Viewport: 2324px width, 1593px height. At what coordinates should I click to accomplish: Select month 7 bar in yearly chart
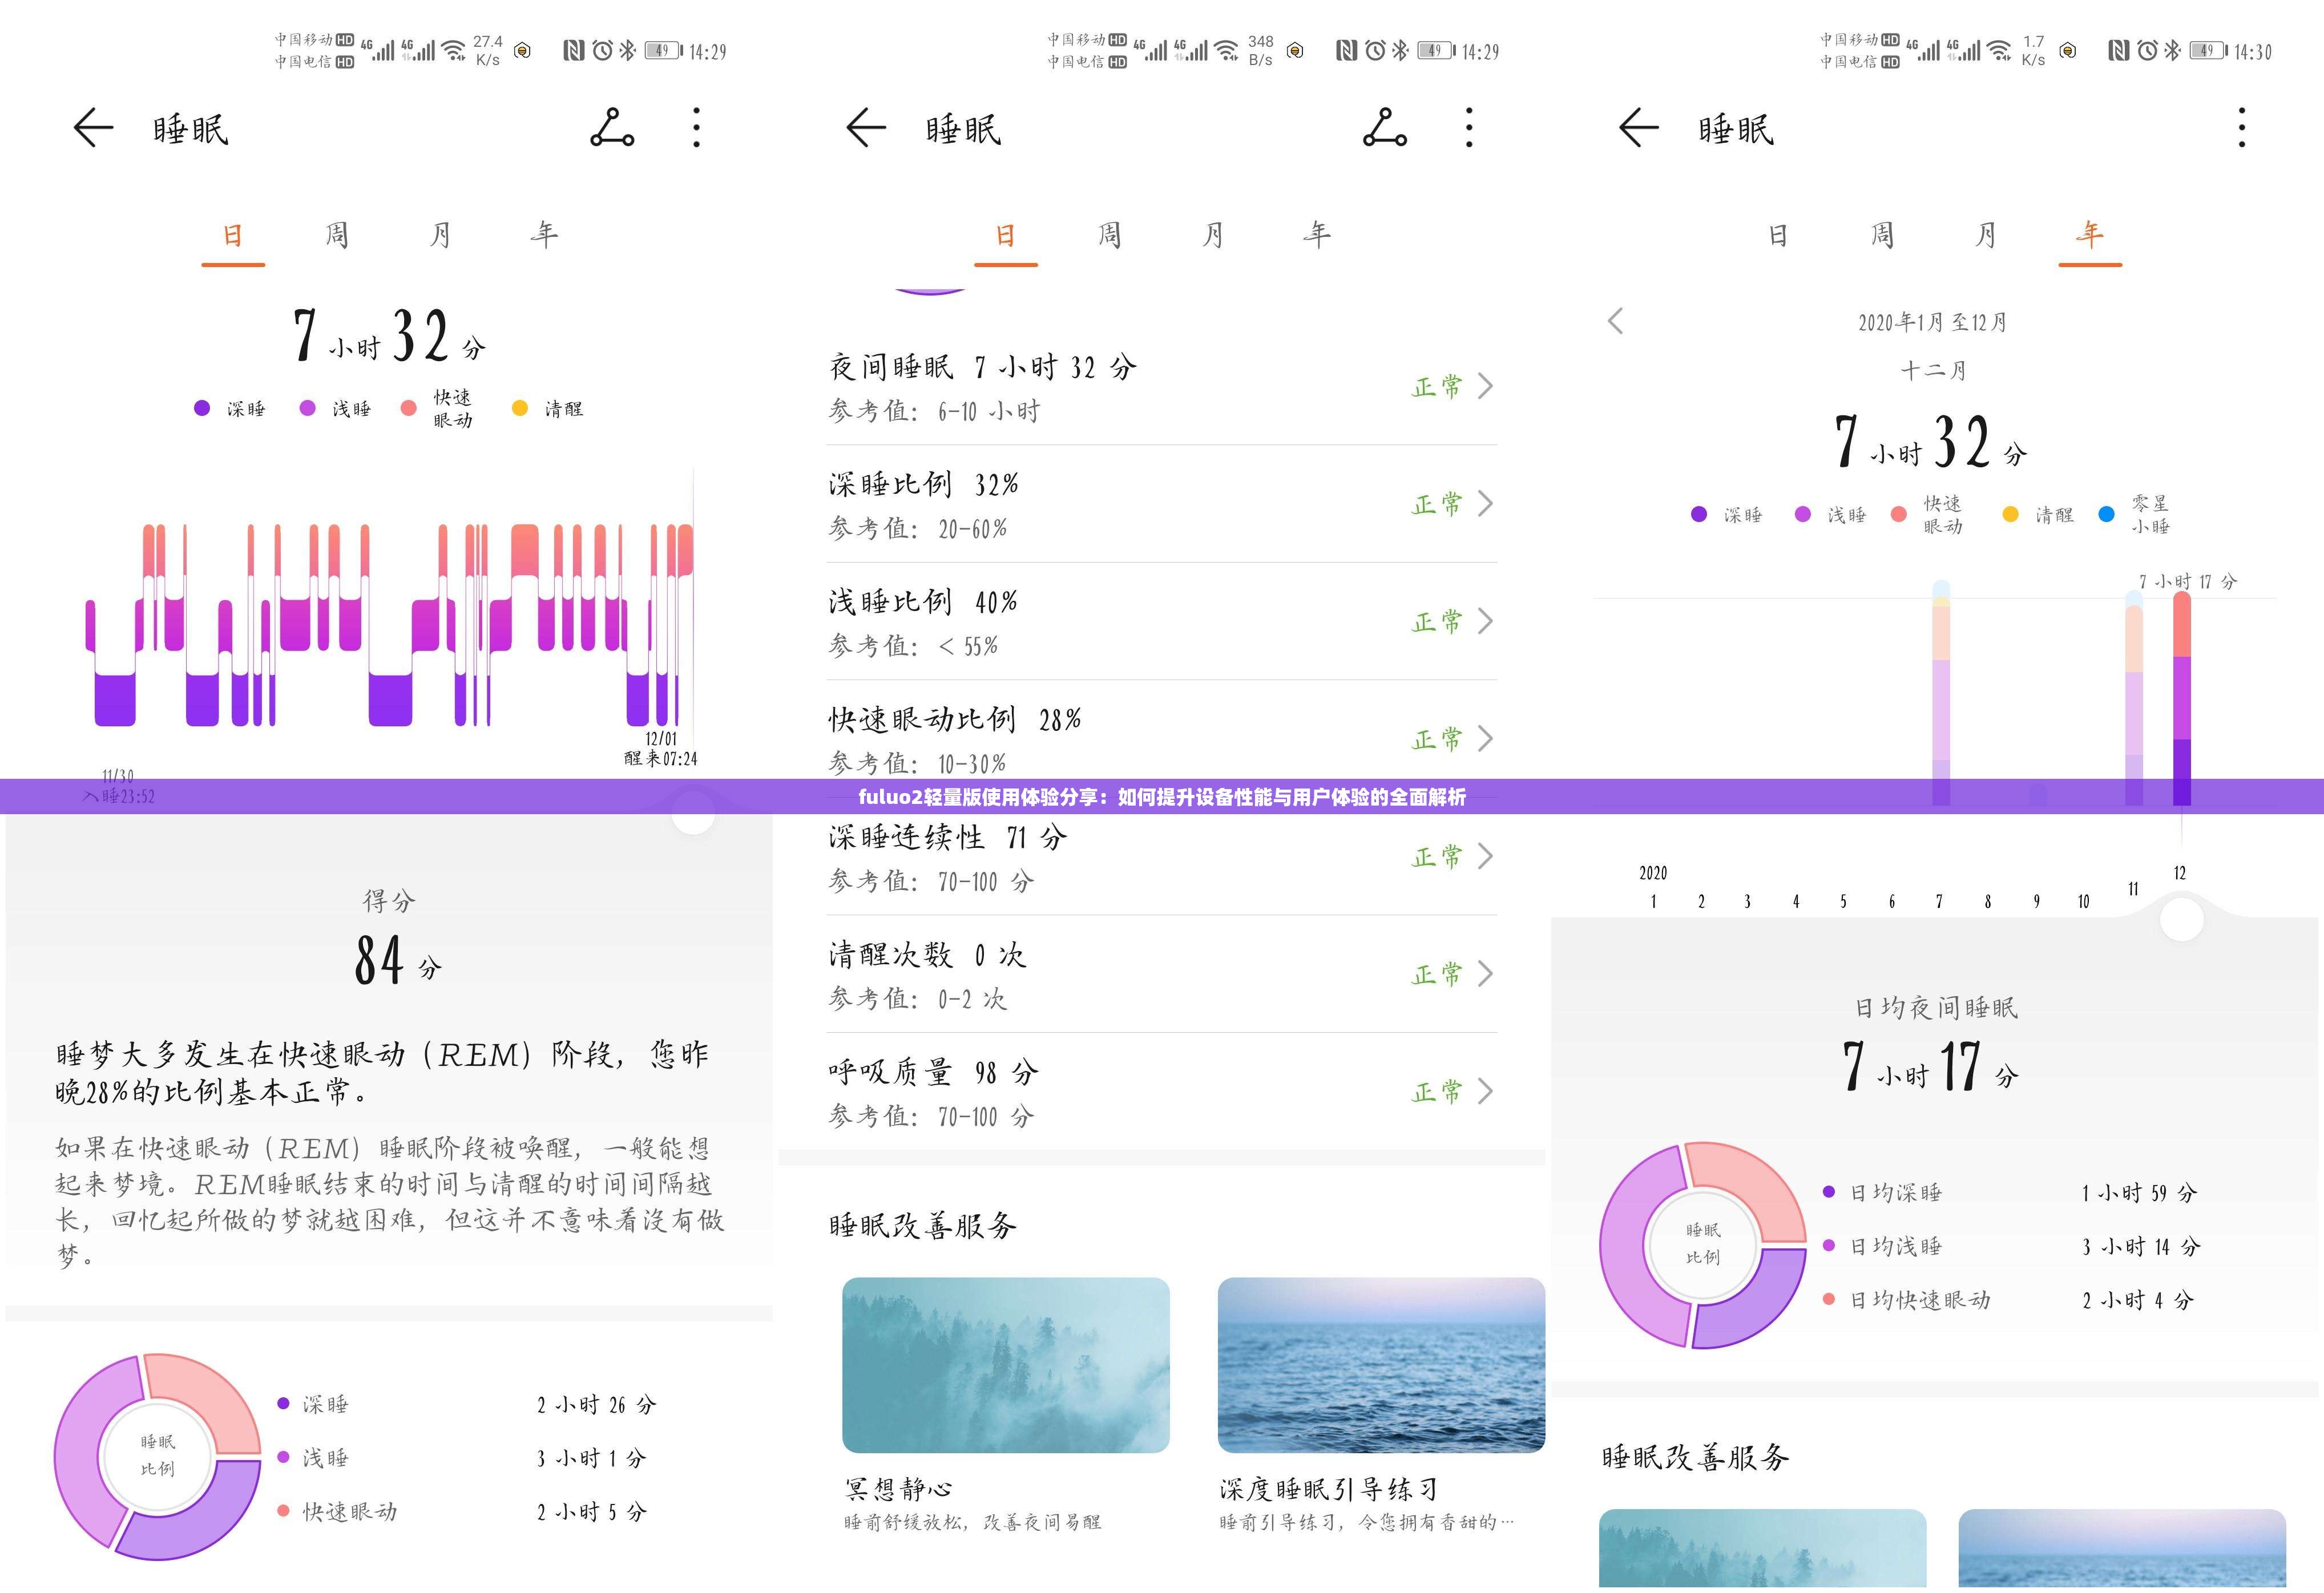pos(1941,693)
